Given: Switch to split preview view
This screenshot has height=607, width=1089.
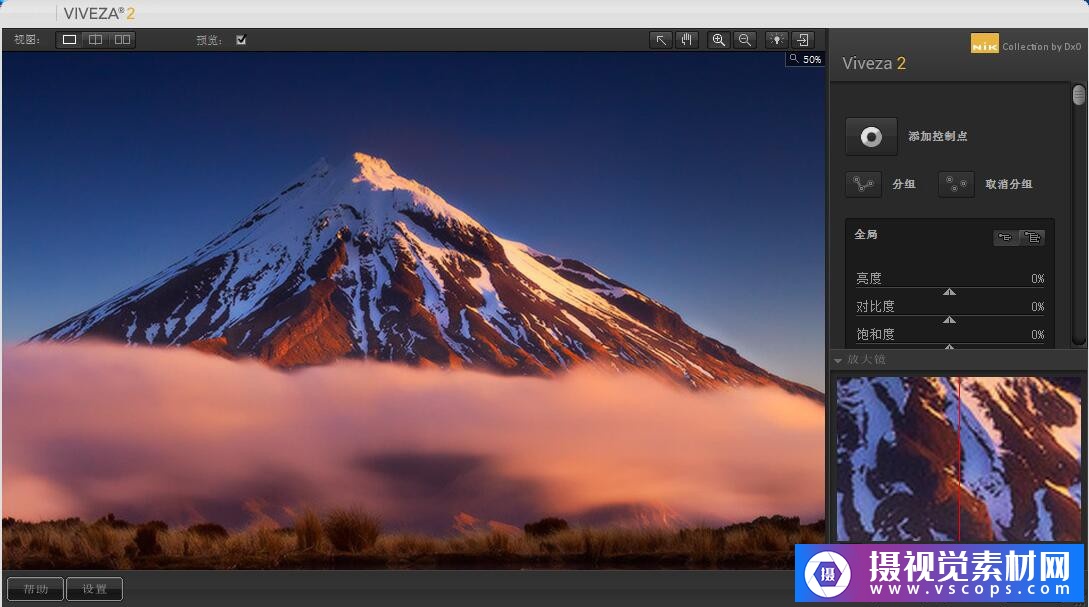Looking at the screenshot, I should pyautogui.click(x=95, y=40).
